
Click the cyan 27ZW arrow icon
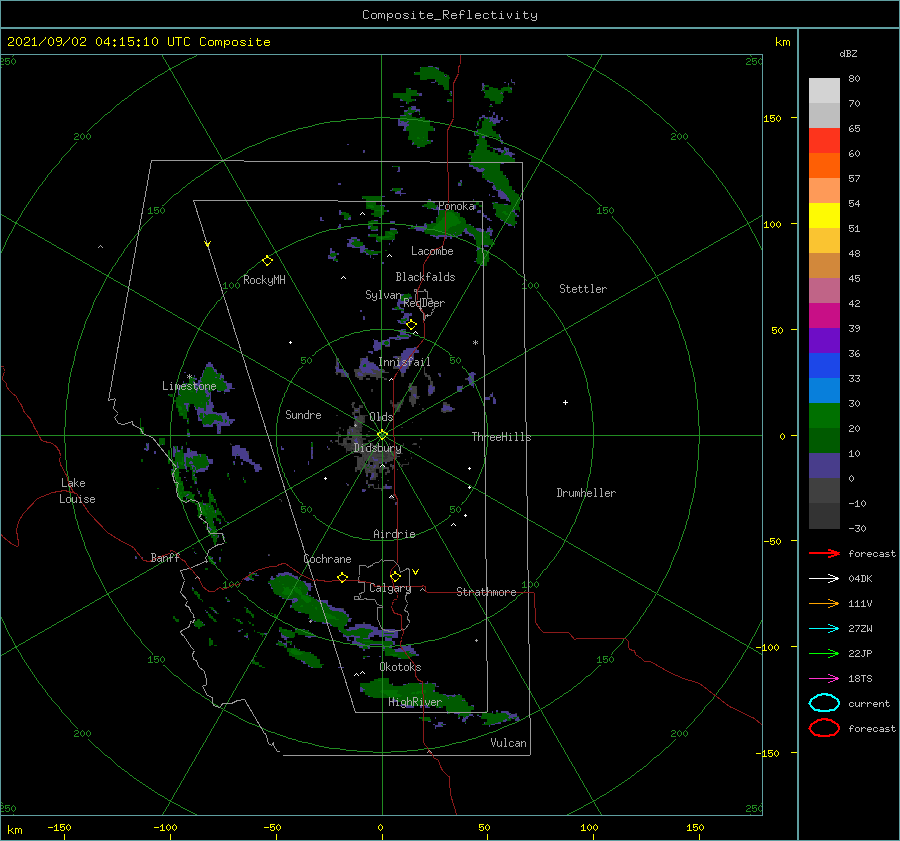tap(824, 629)
